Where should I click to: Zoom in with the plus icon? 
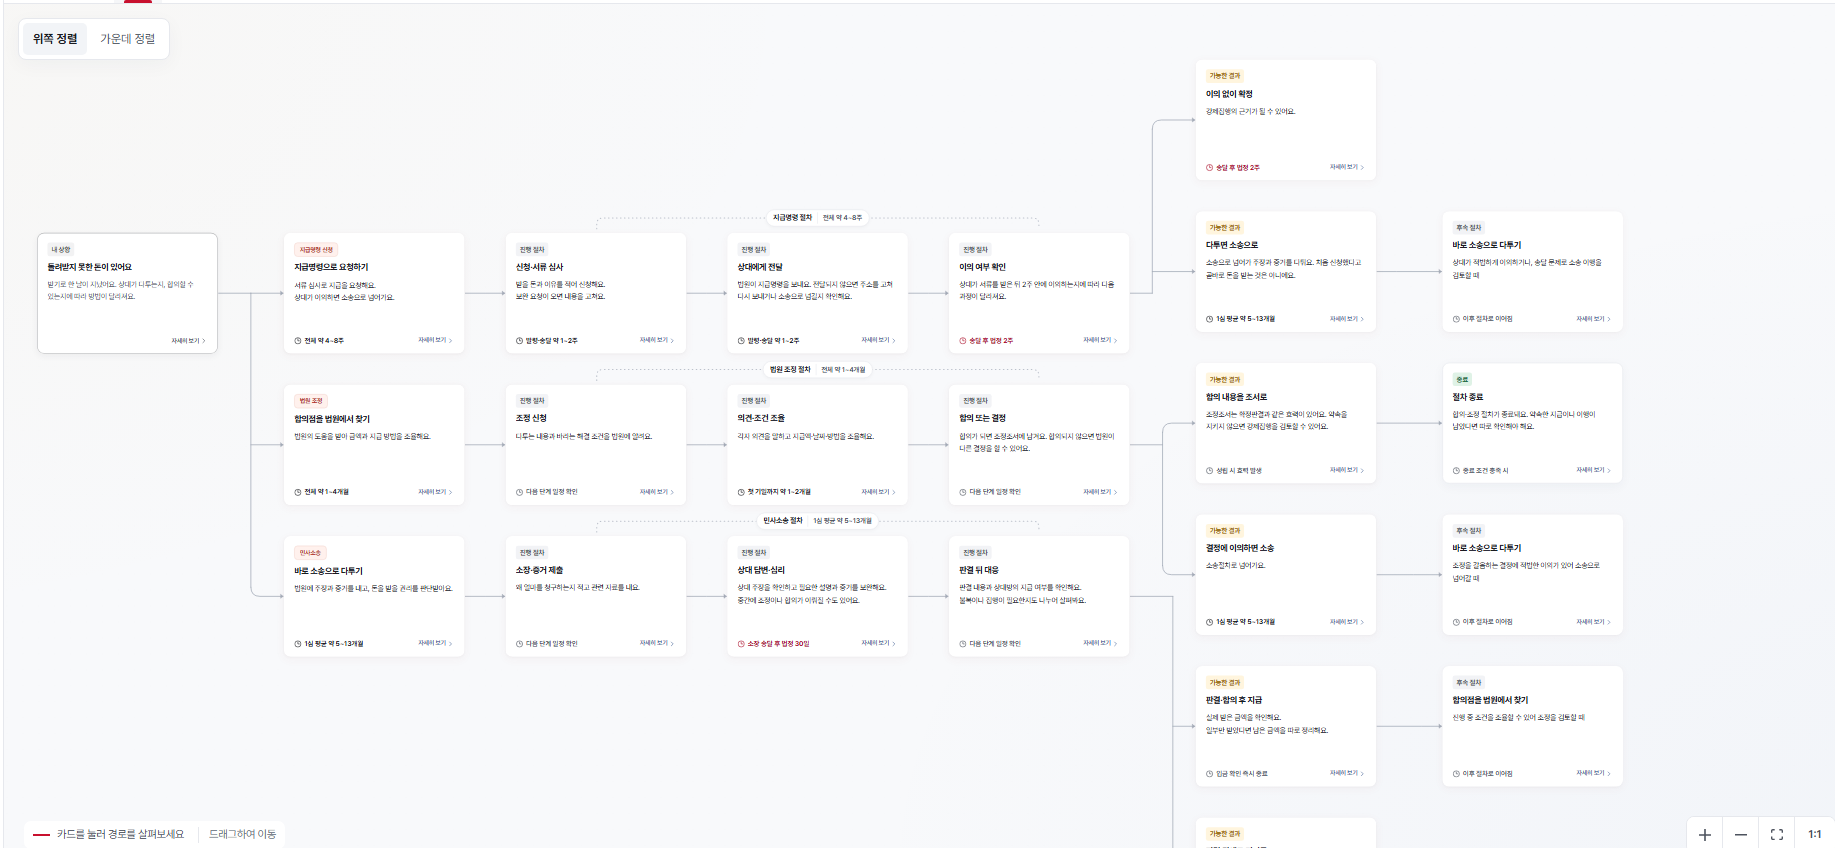pos(1705,834)
